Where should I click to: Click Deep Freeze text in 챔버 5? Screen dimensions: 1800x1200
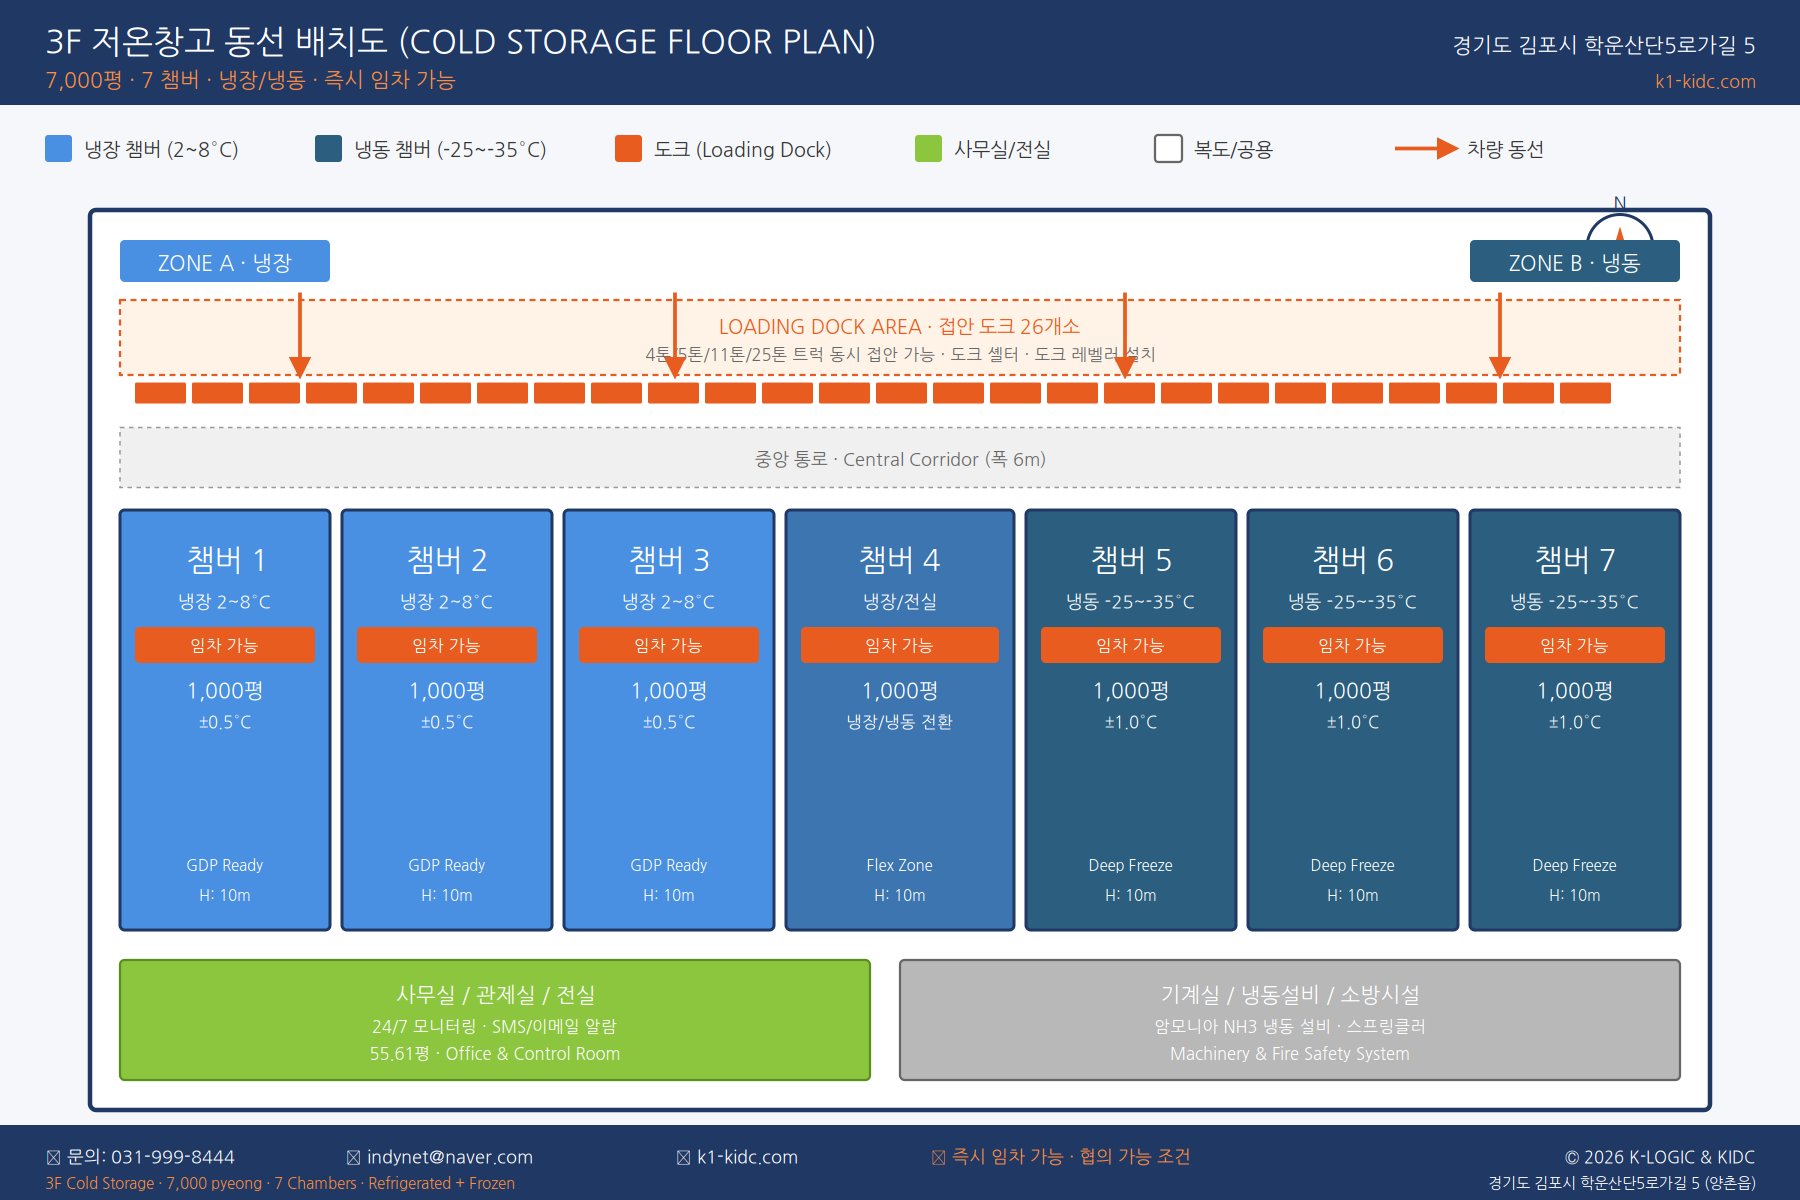coord(1131,865)
